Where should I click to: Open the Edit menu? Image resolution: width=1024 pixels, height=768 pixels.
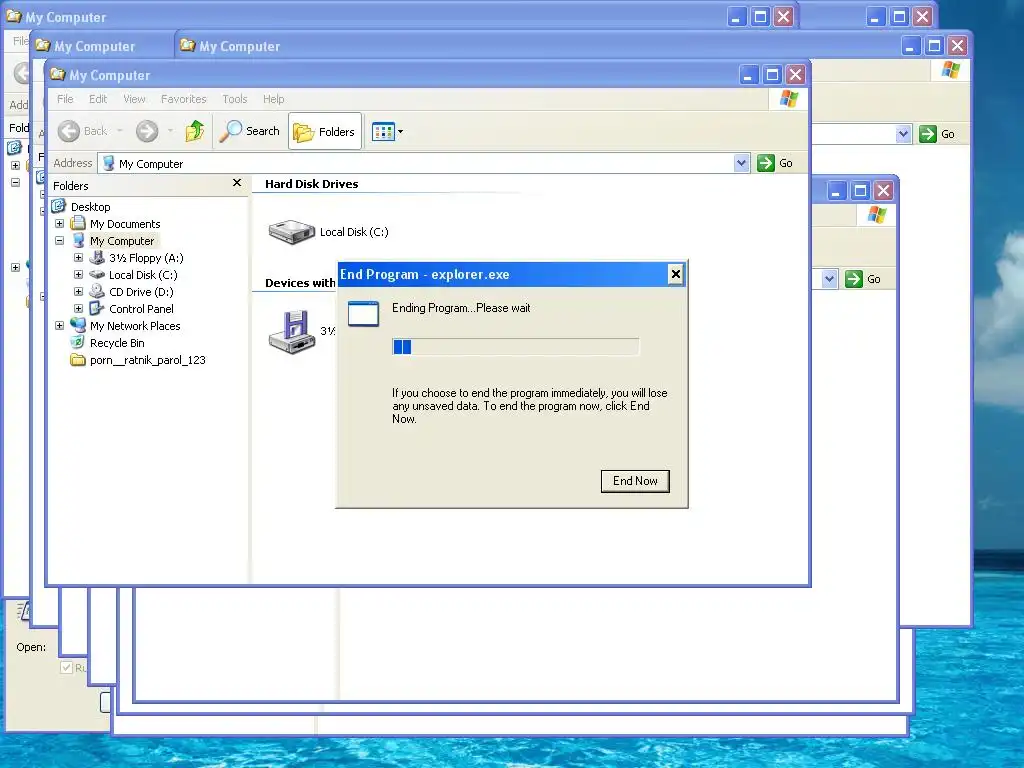98,99
